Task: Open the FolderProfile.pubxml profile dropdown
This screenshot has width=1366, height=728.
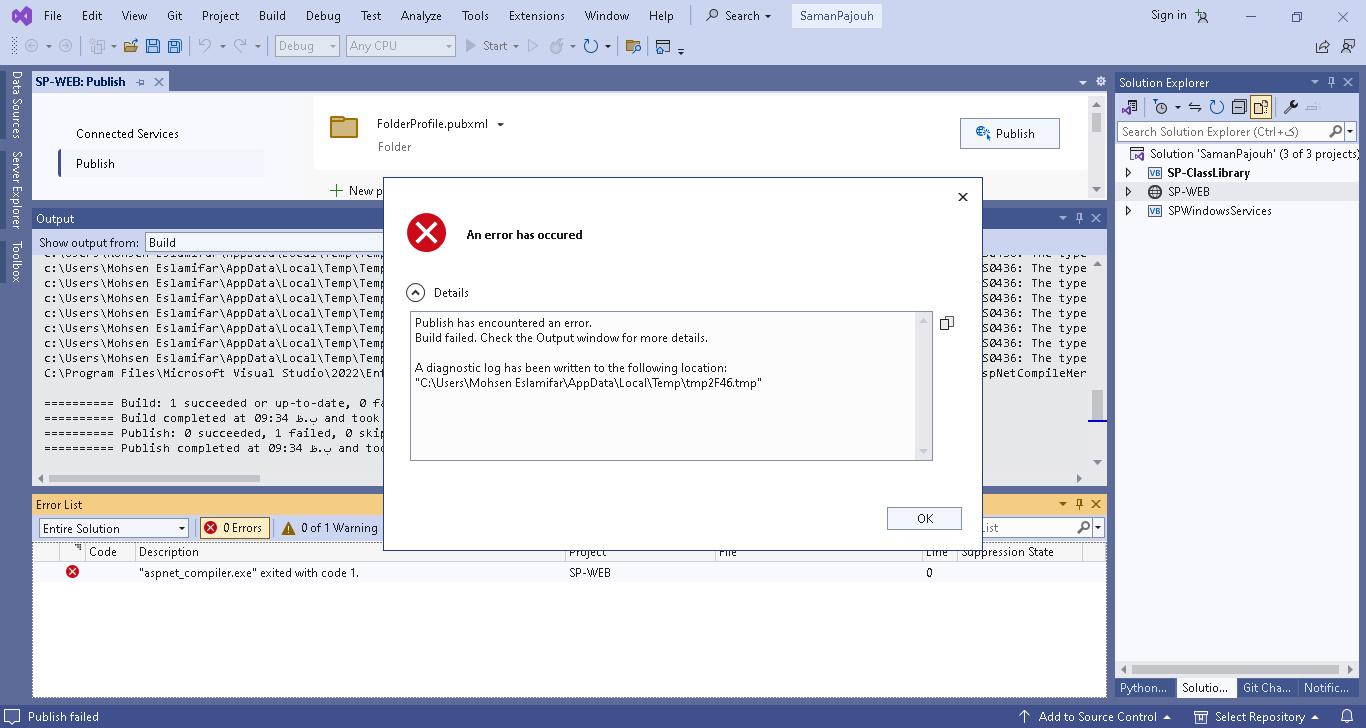Action: (x=501, y=125)
